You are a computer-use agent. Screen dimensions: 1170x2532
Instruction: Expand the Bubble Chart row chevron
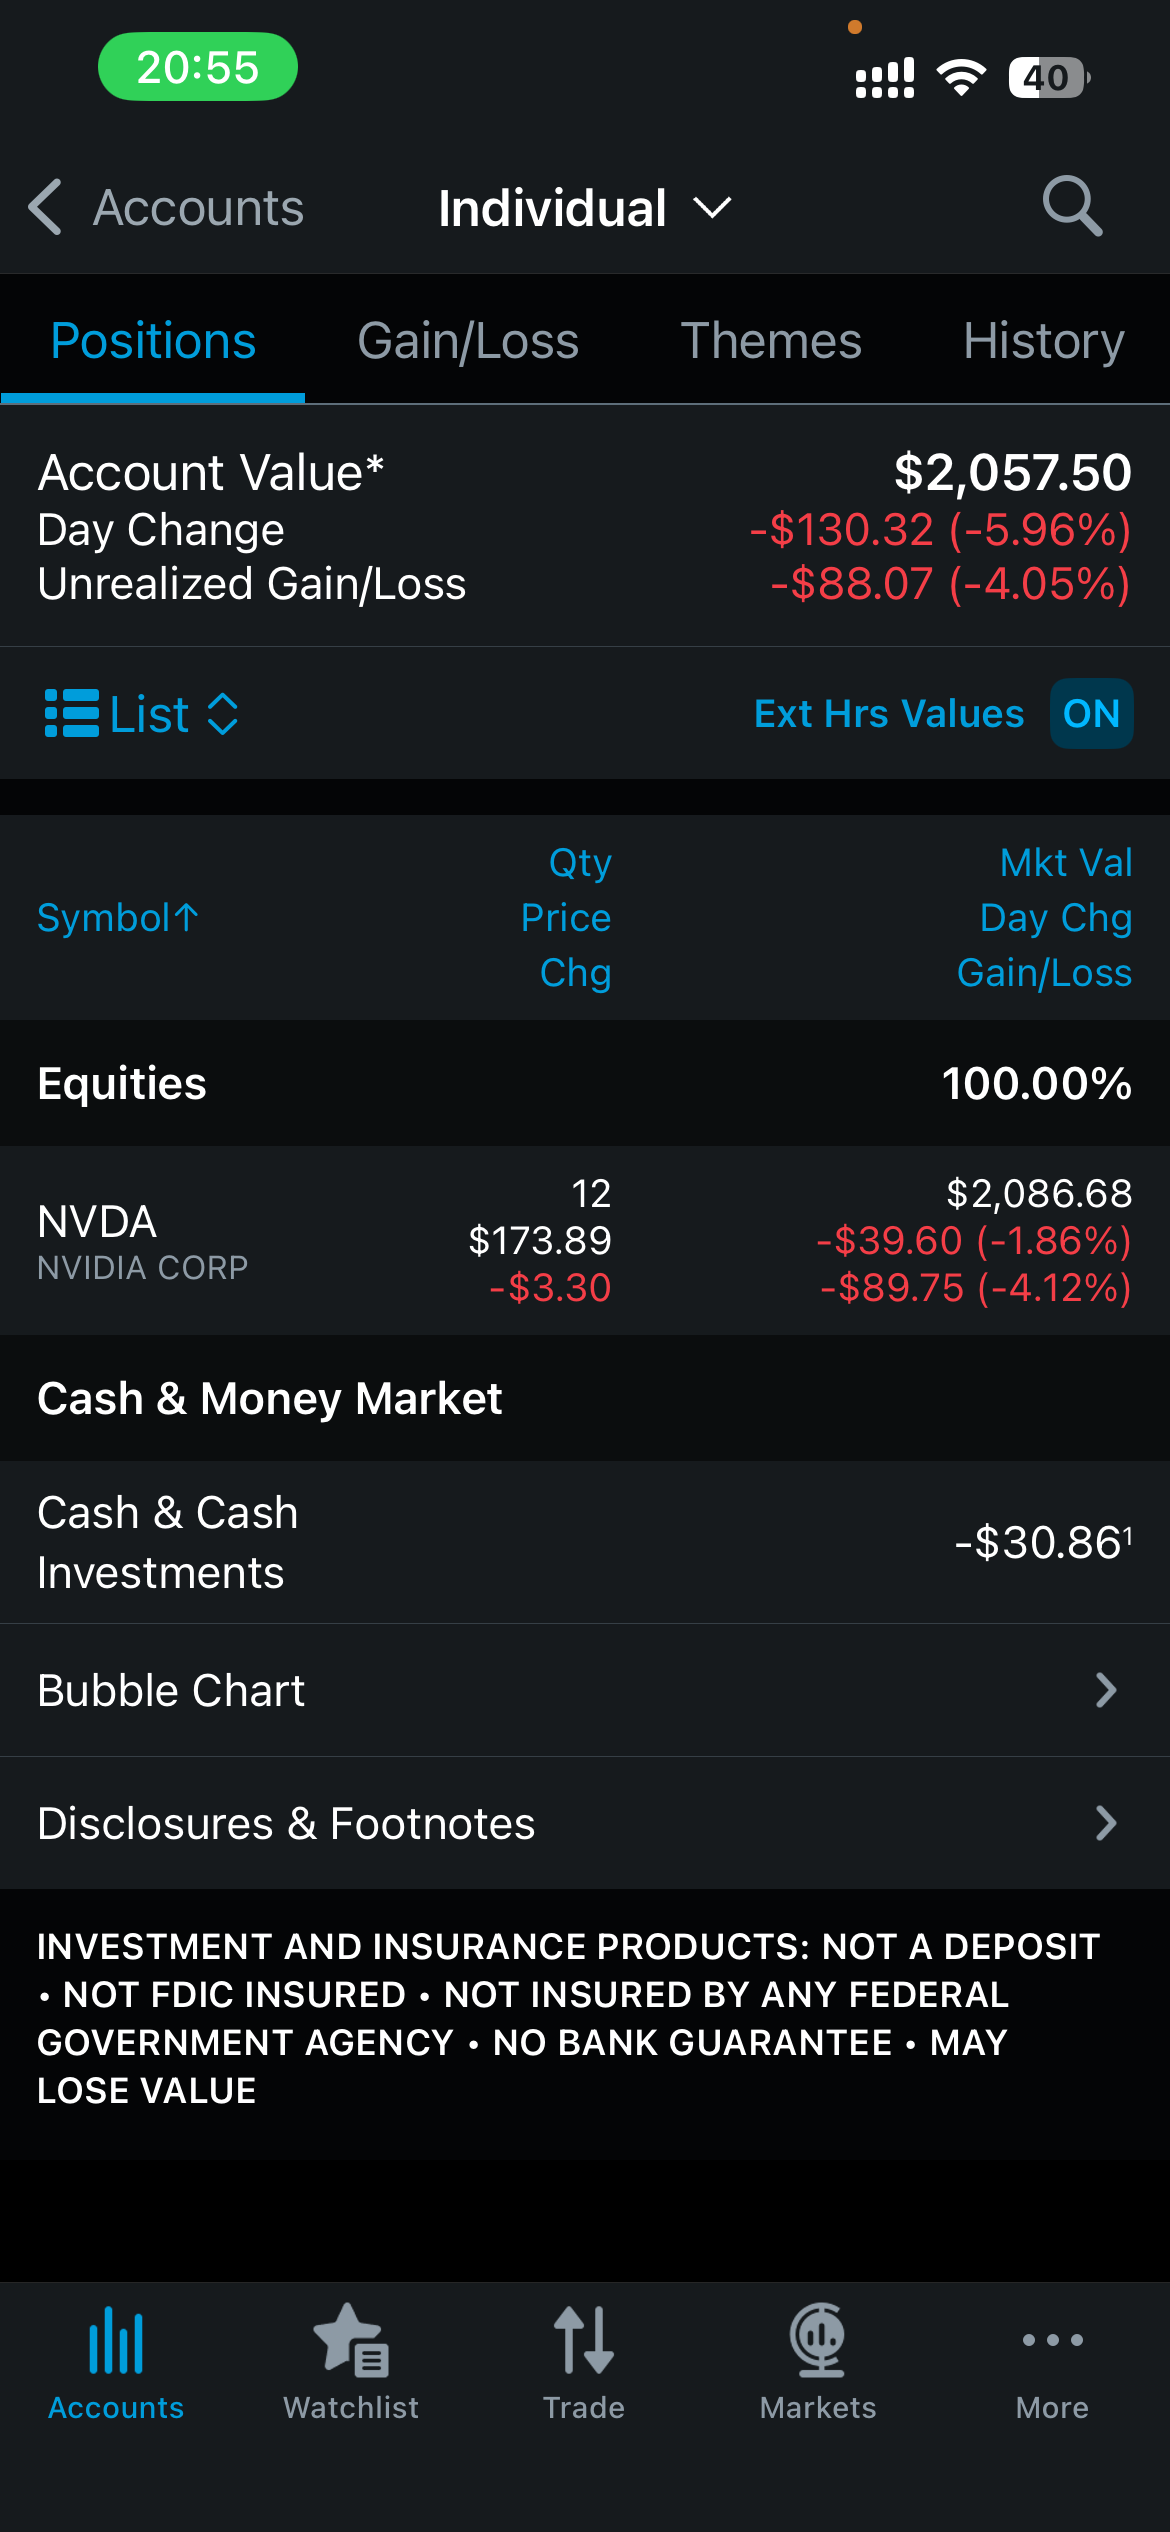[x=1105, y=1690]
